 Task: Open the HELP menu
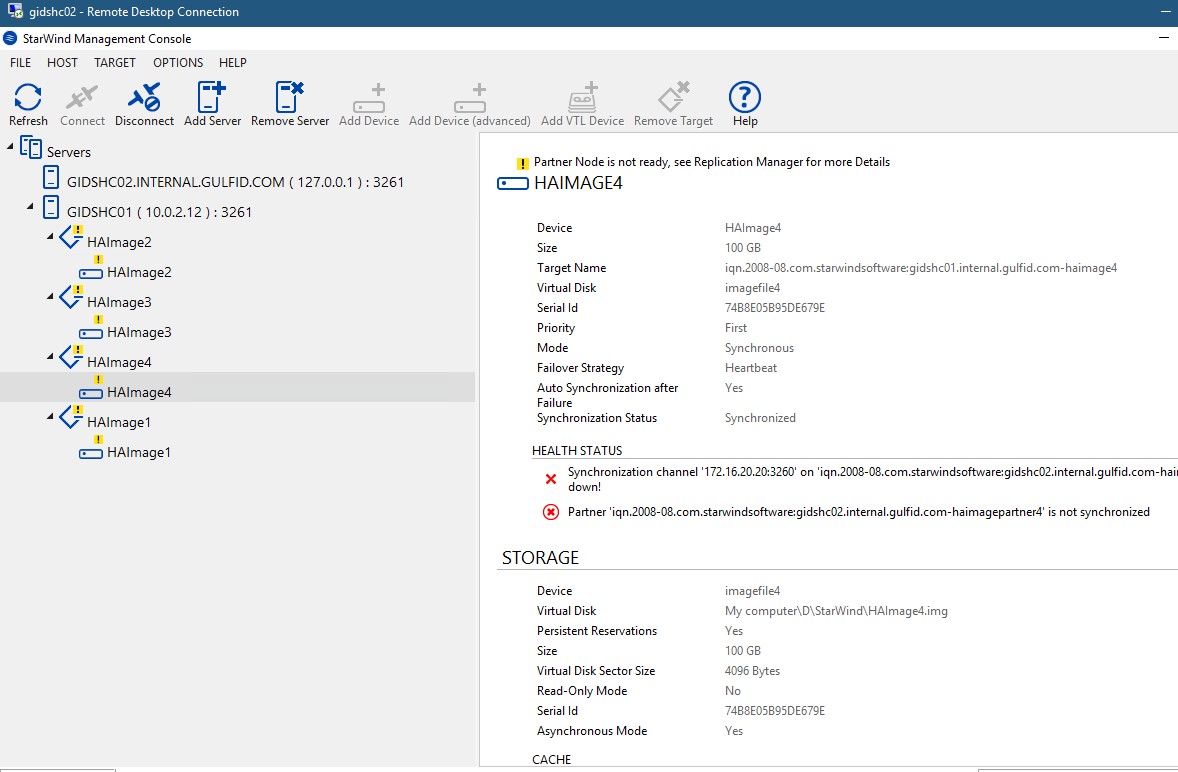coord(233,62)
